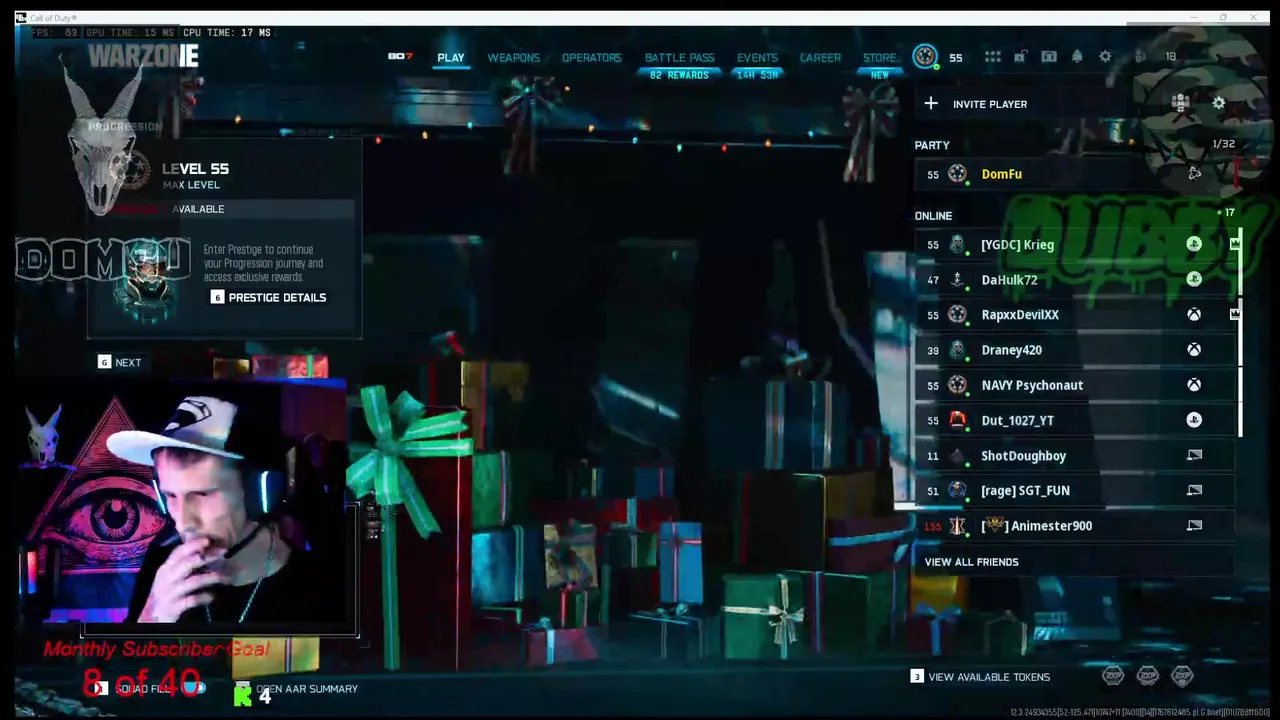This screenshot has width=1280, height=720.
Task: Select friend Dut_1027_YT
Action: pyautogui.click(x=1075, y=420)
